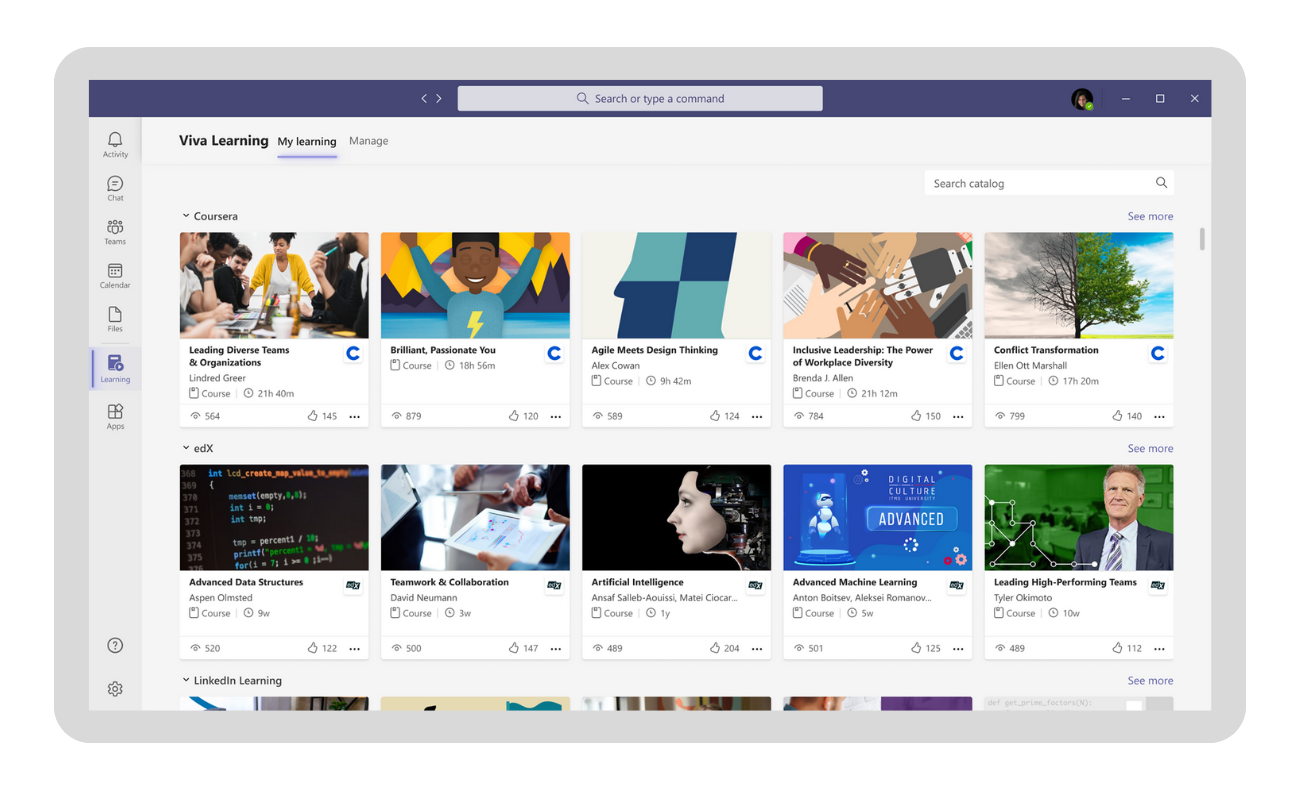The image size is (1300, 790).
Task: See more LinkedIn Learning courses
Action: pyautogui.click(x=1150, y=680)
